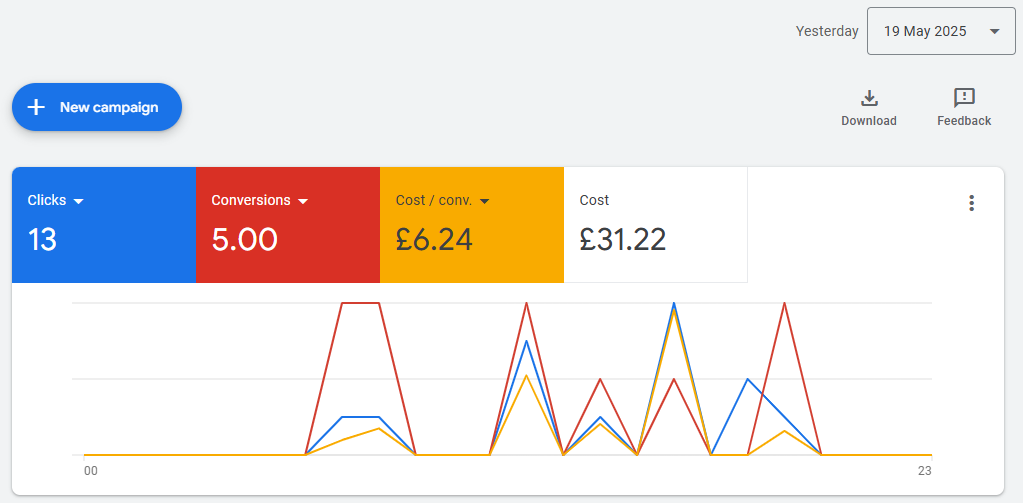The height and width of the screenshot is (503, 1023).
Task: Expand the Conversions metric dropdown arrow
Action: [x=303, y=202]
